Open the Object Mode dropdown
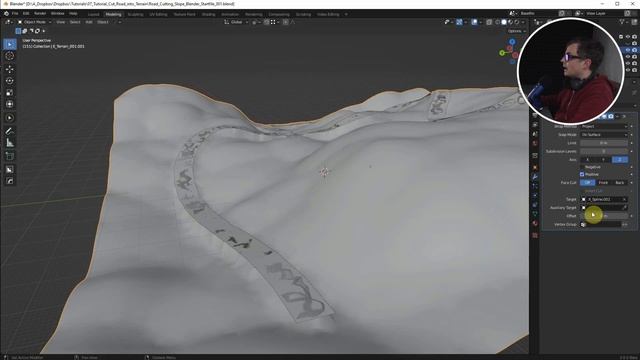 click(x=34, y=22)
